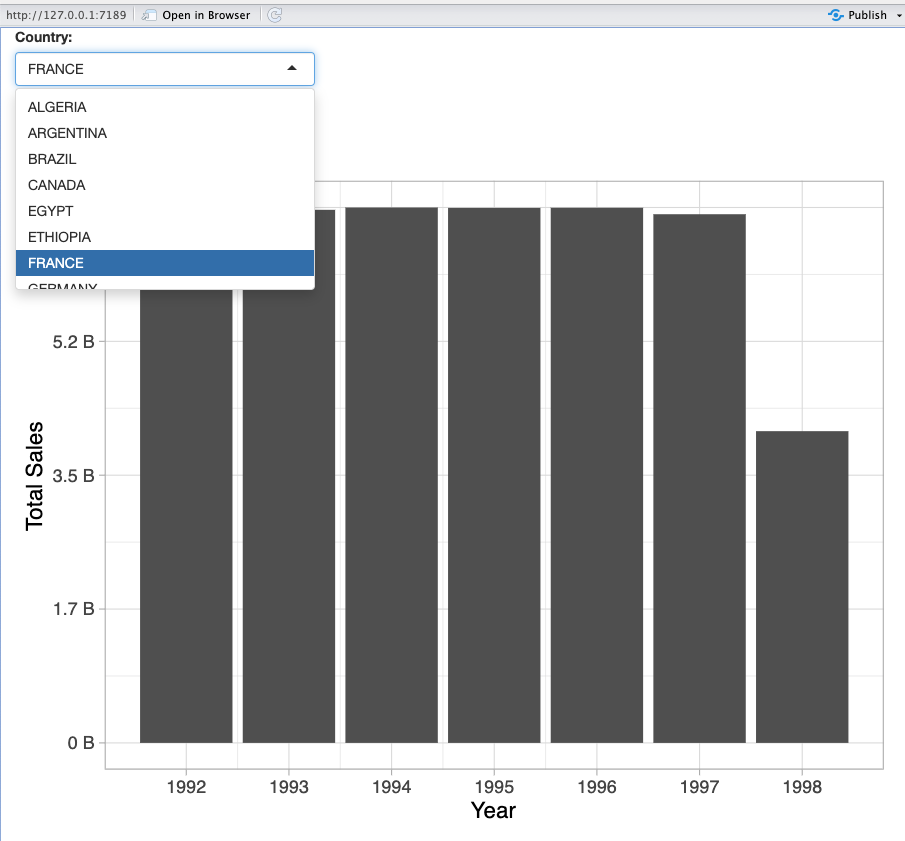Click the refresh icon in the viewer toolbar
This screenshot has width=905, height=841.
275,15
